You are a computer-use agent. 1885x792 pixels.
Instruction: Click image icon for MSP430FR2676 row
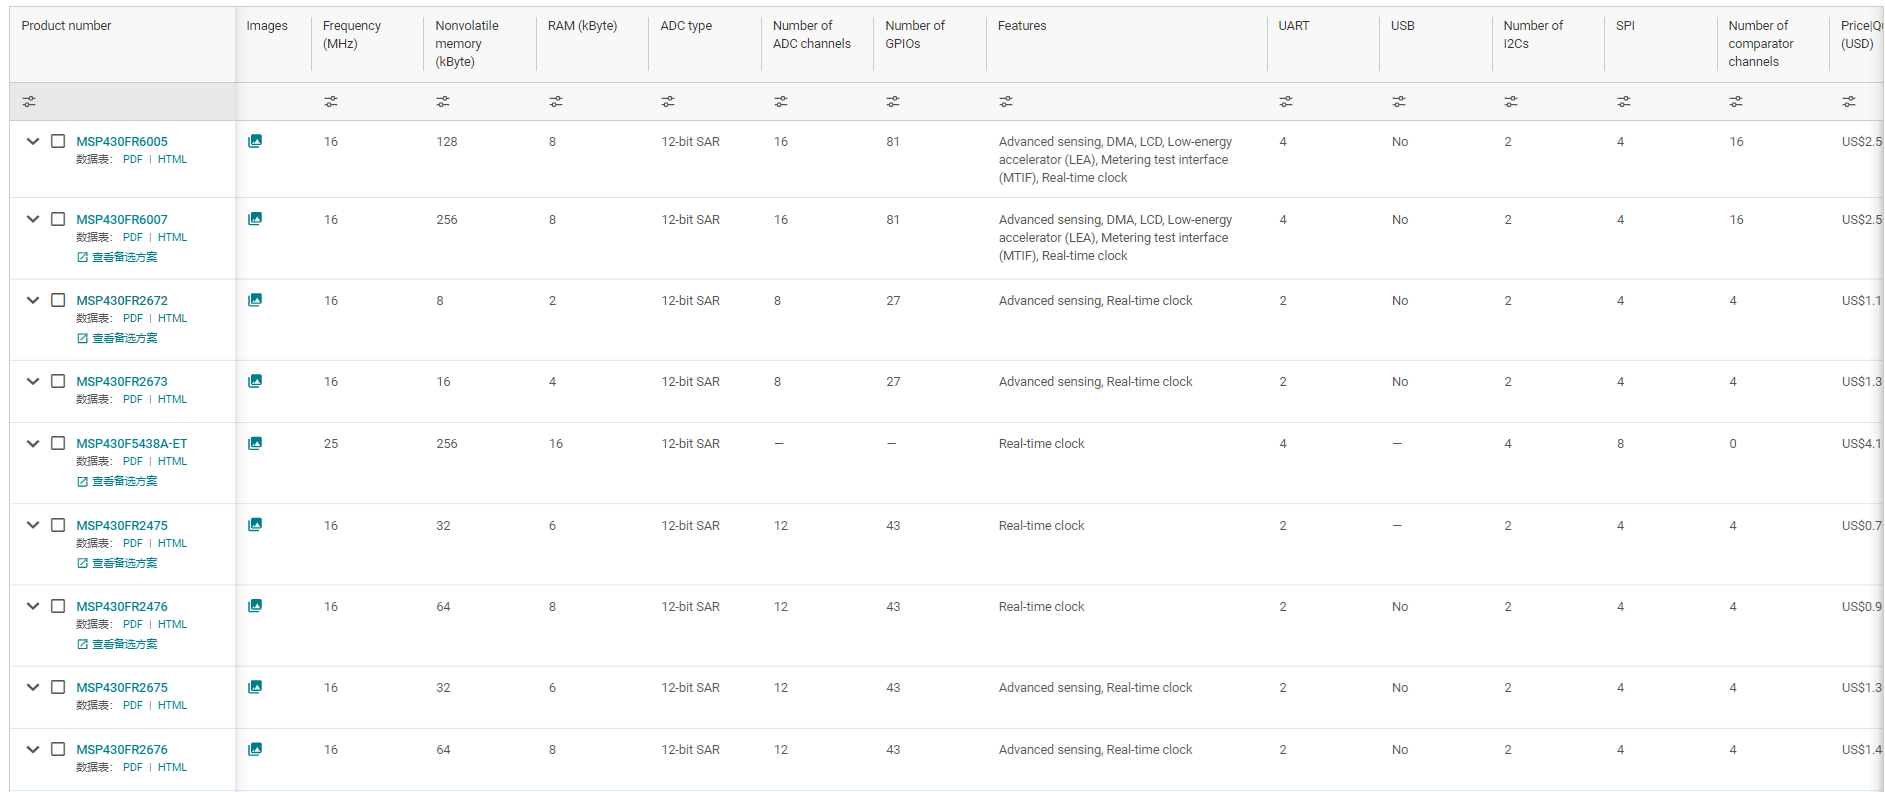[x=255, y=749]
